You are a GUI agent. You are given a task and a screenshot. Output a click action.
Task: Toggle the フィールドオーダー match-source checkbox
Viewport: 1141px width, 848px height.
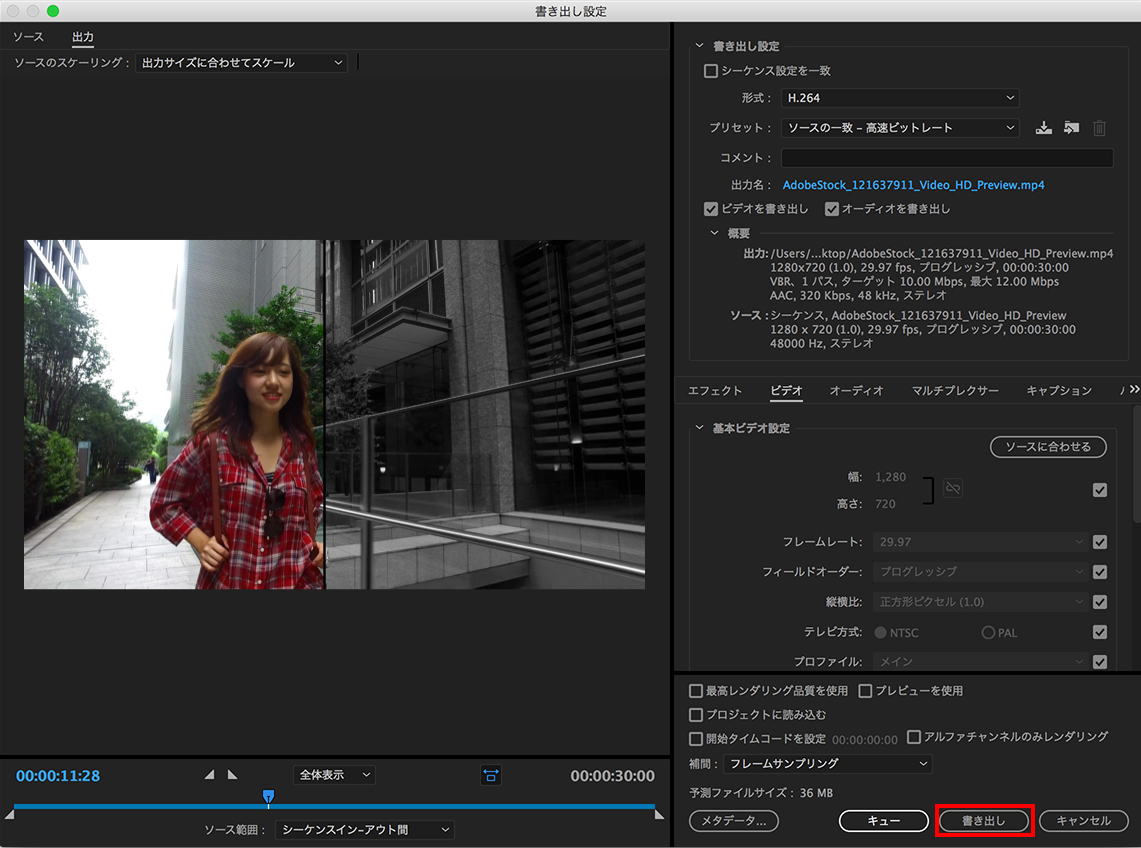[x=1100, y=571]
